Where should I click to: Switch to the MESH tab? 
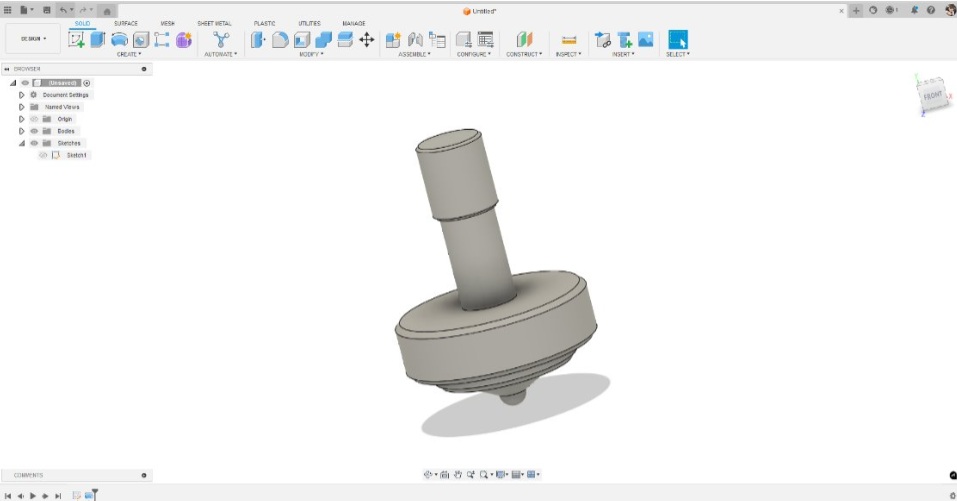[x=167, y=23]
